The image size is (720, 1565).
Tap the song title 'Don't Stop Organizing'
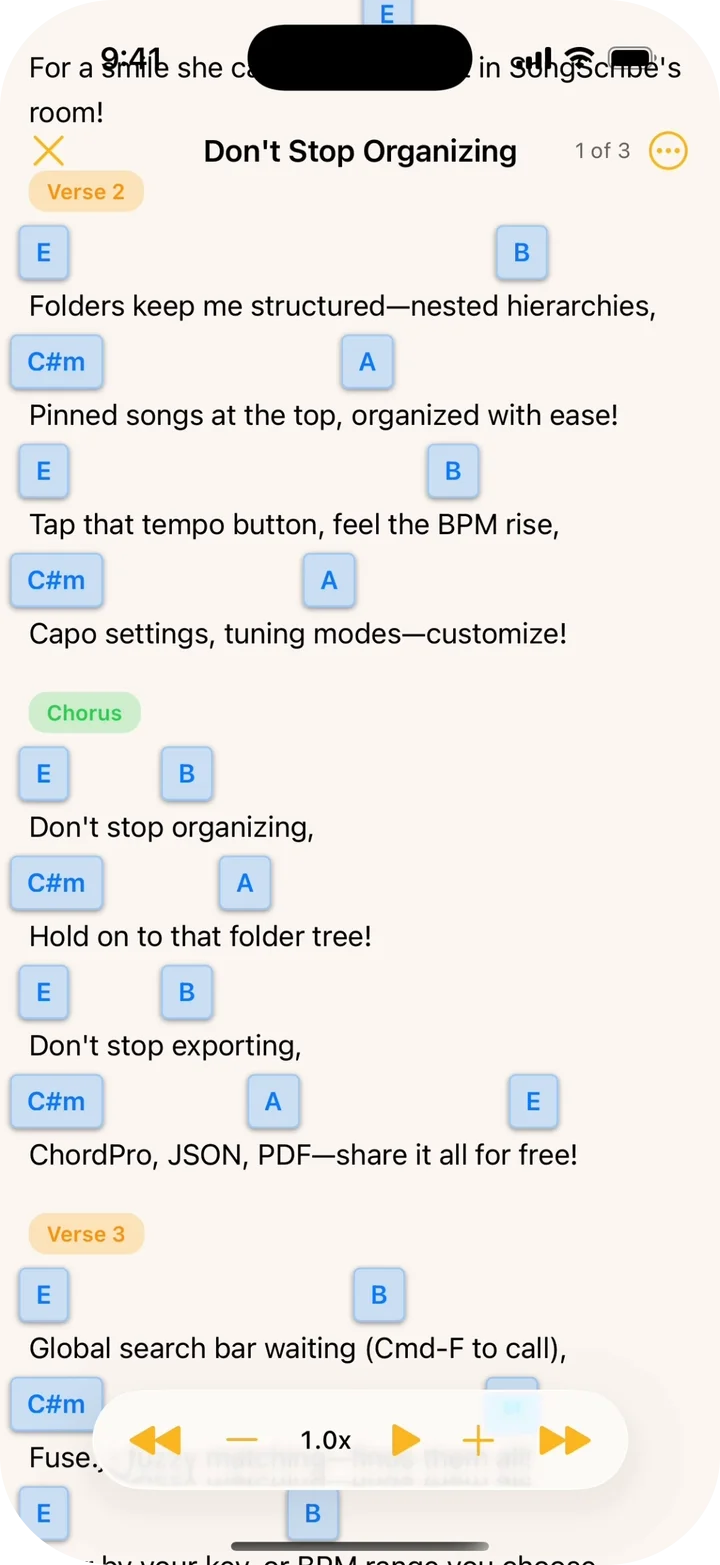(359, 151)
